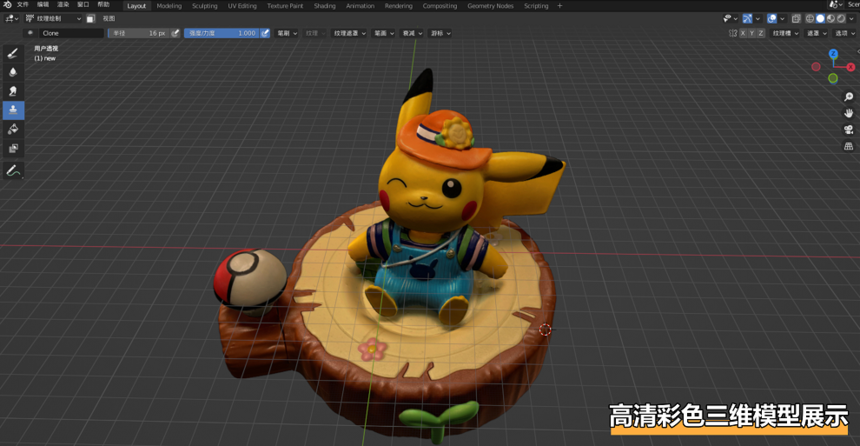Switch to the Sculpting workspace tab
This screenshot has height=446, width=860.
[x=205, y=5]
